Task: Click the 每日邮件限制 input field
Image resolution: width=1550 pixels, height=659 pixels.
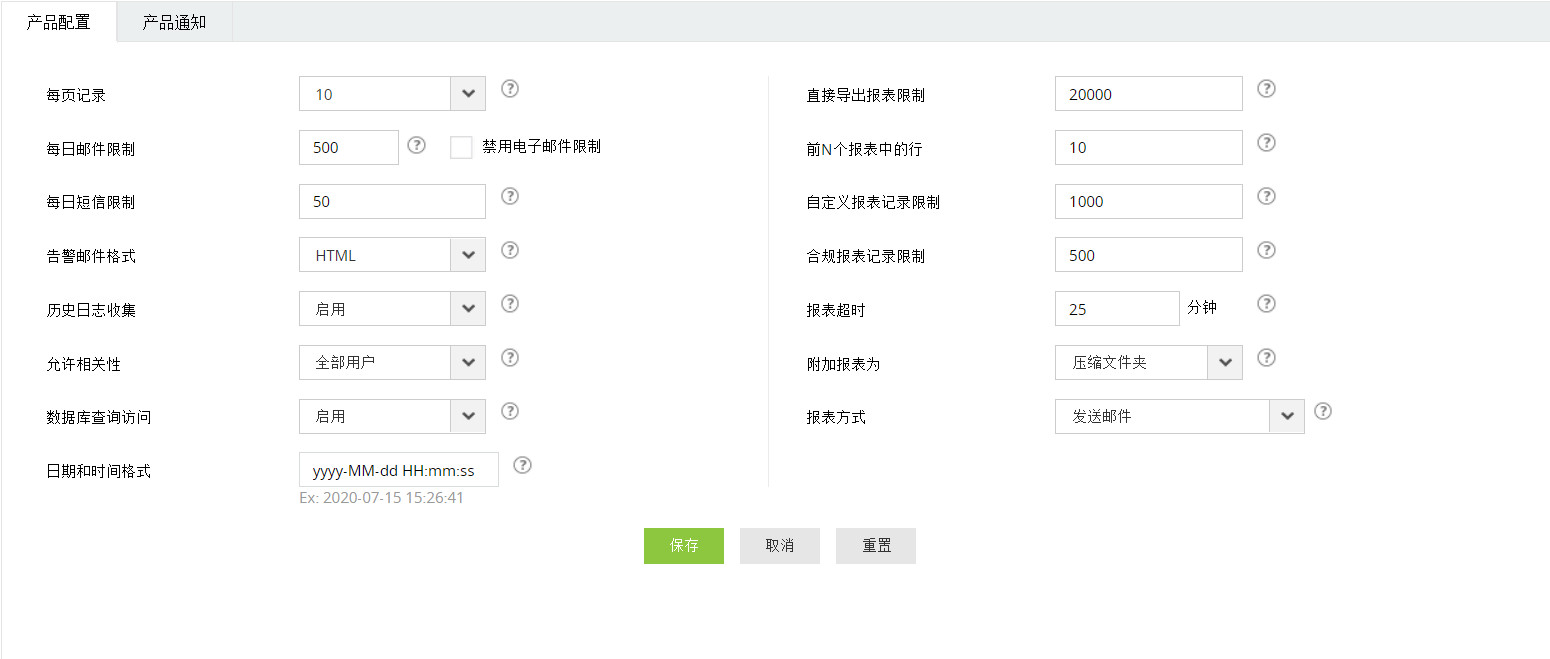Action: tap(349, 148)
